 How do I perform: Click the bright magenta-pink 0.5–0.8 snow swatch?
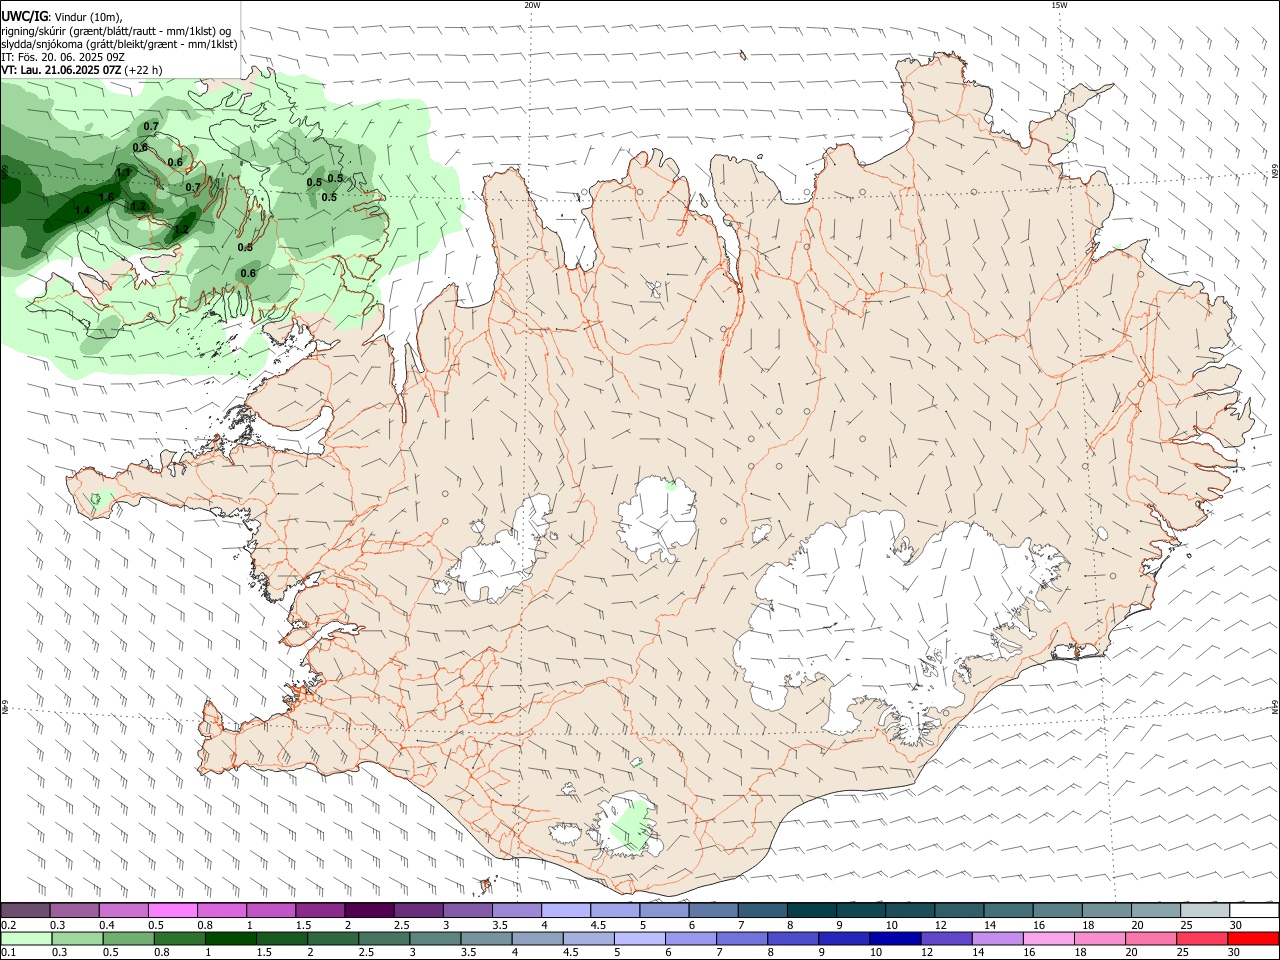[x=173, y=911]
